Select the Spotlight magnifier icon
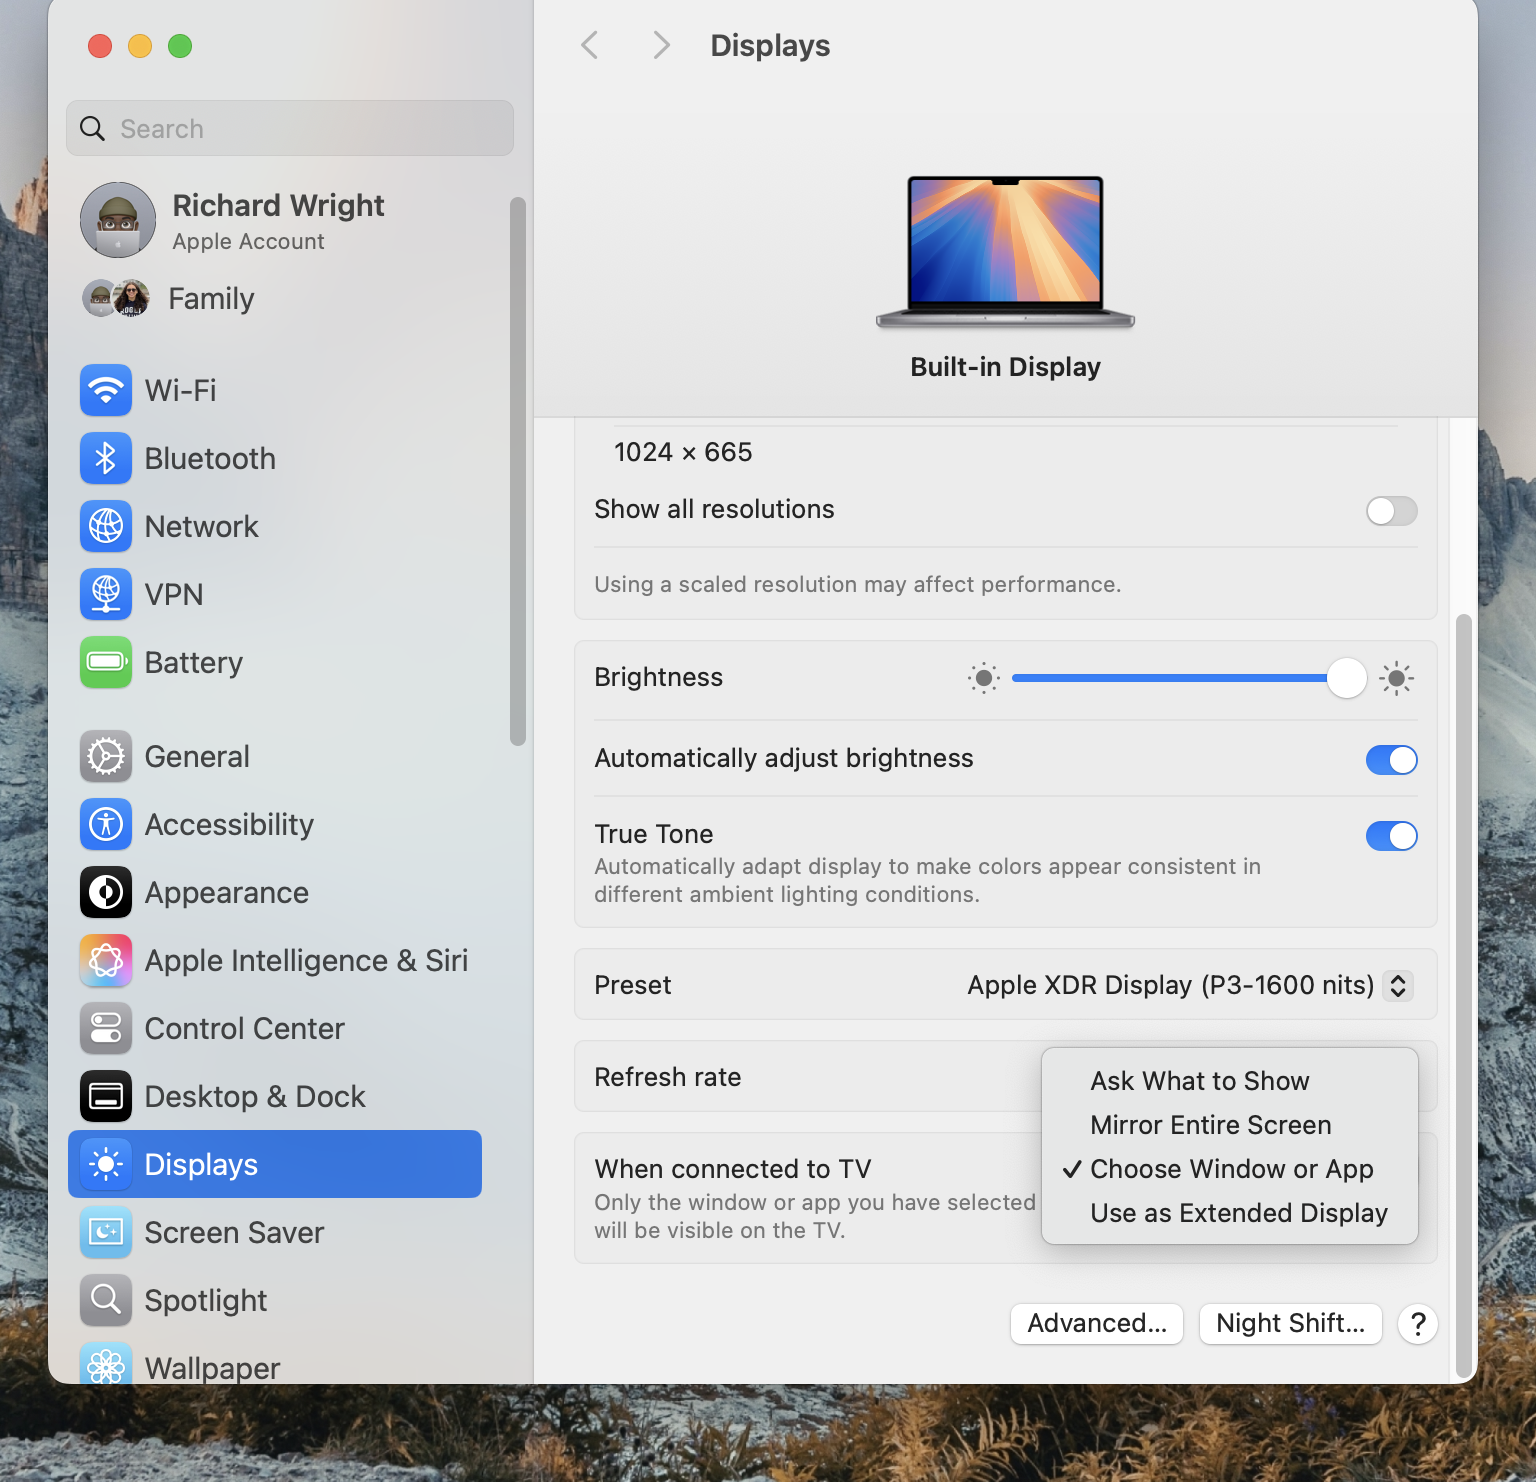Image resolution: width=1536 pixels, height=1482 pixels. tap(106, 1300)
